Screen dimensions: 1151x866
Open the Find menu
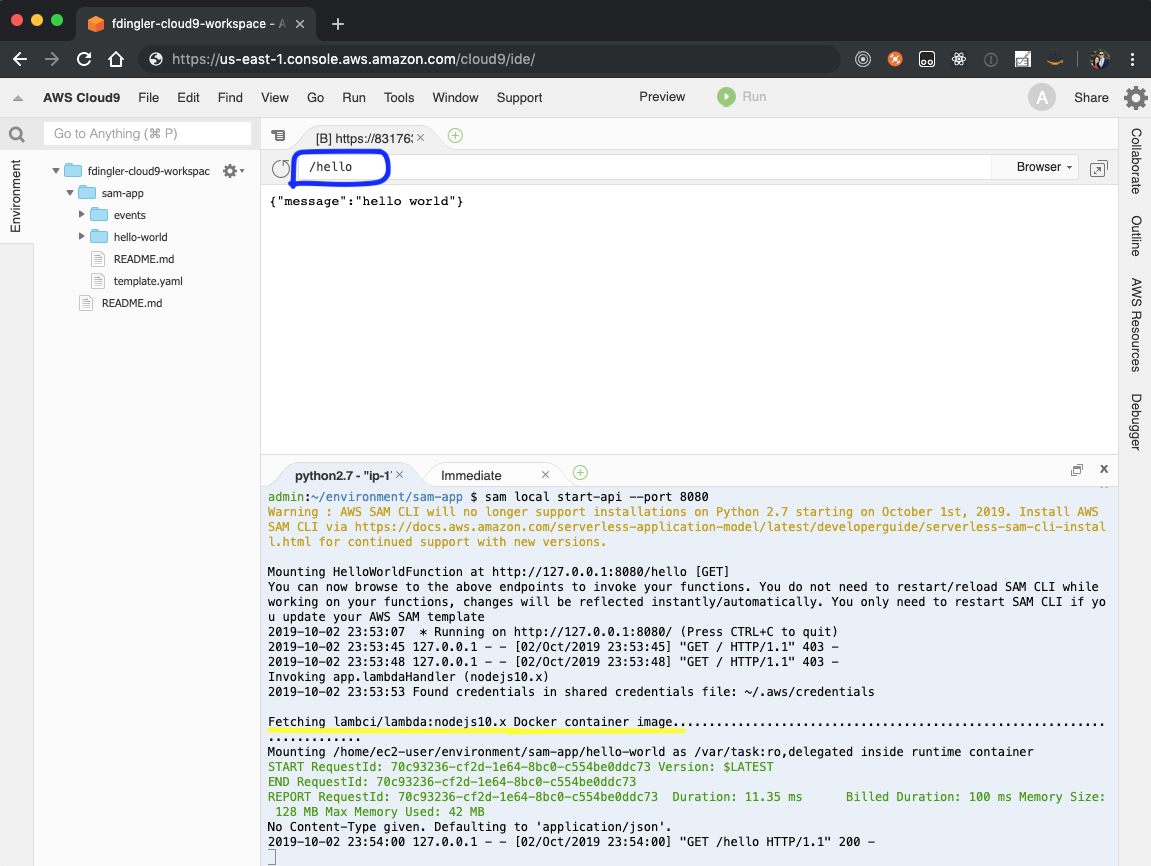(x=230, y=98)
